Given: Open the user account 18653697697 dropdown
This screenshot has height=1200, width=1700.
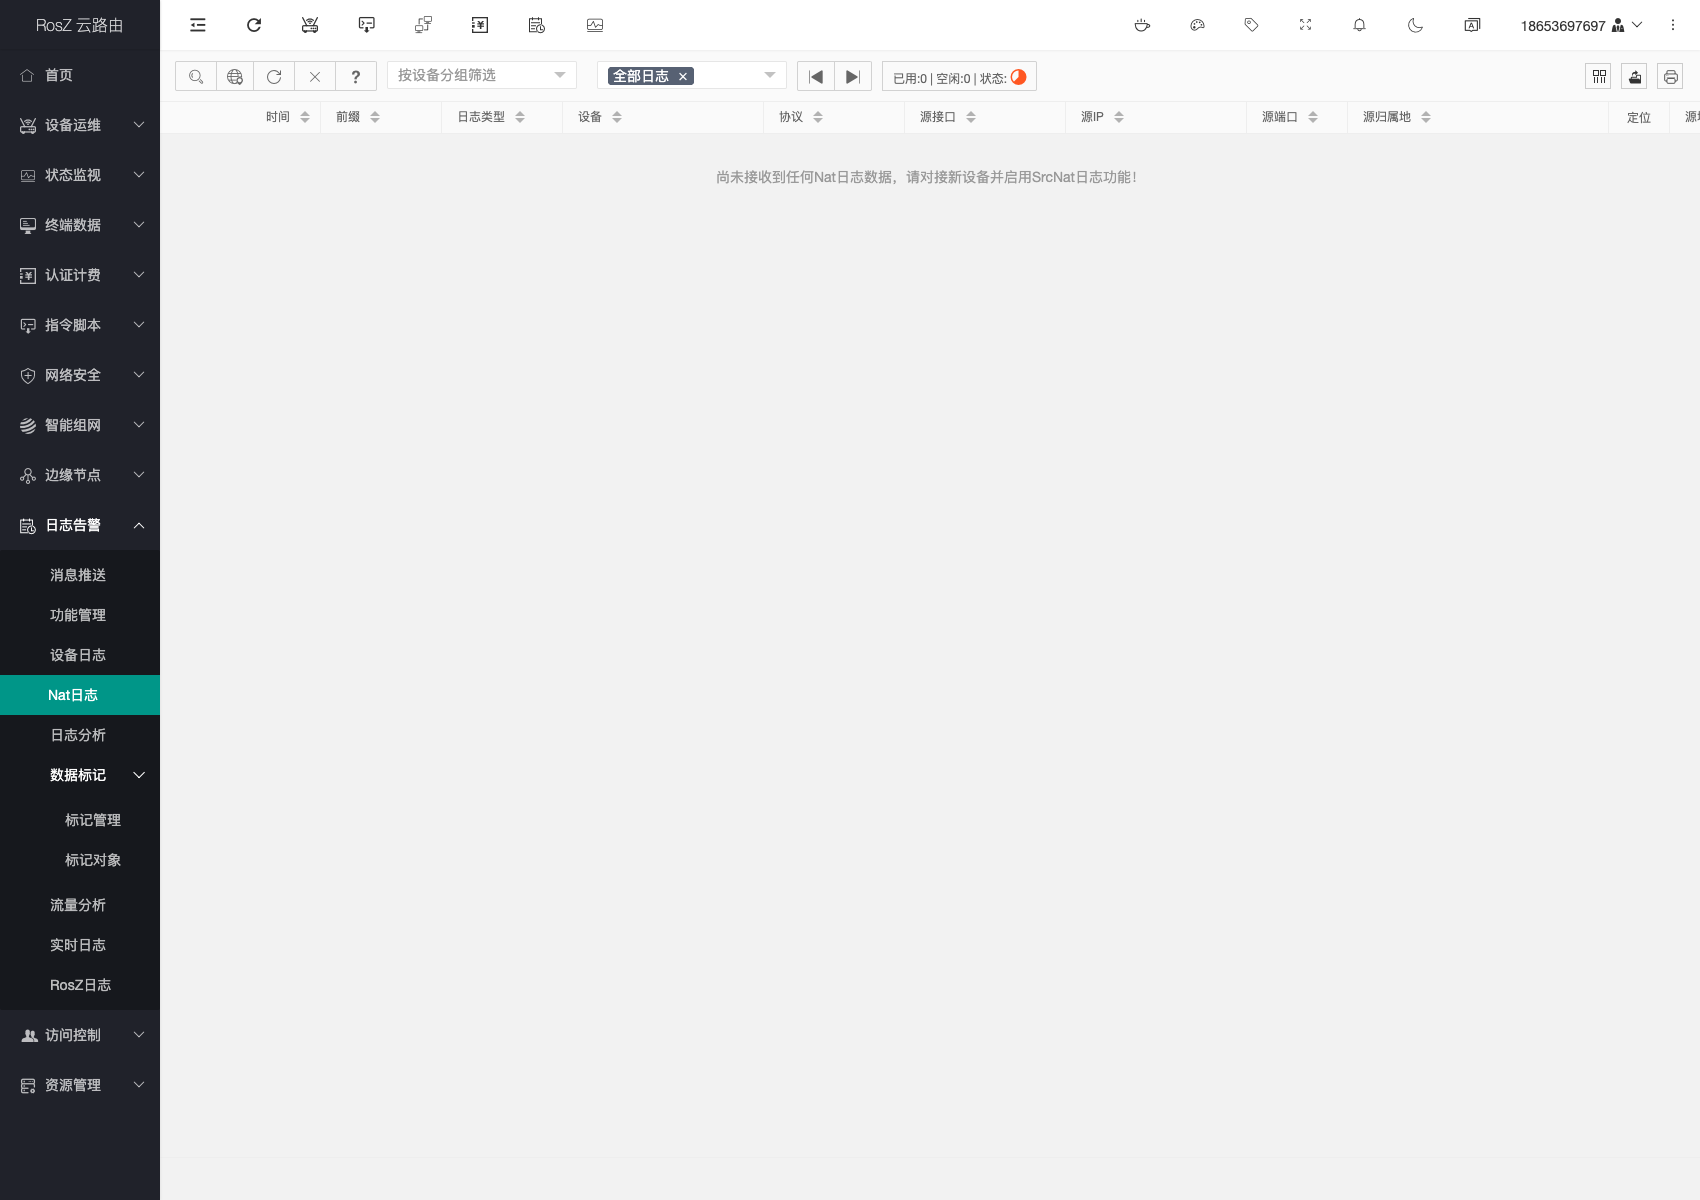Looking at the screenshot, I should click(1580, 25).
